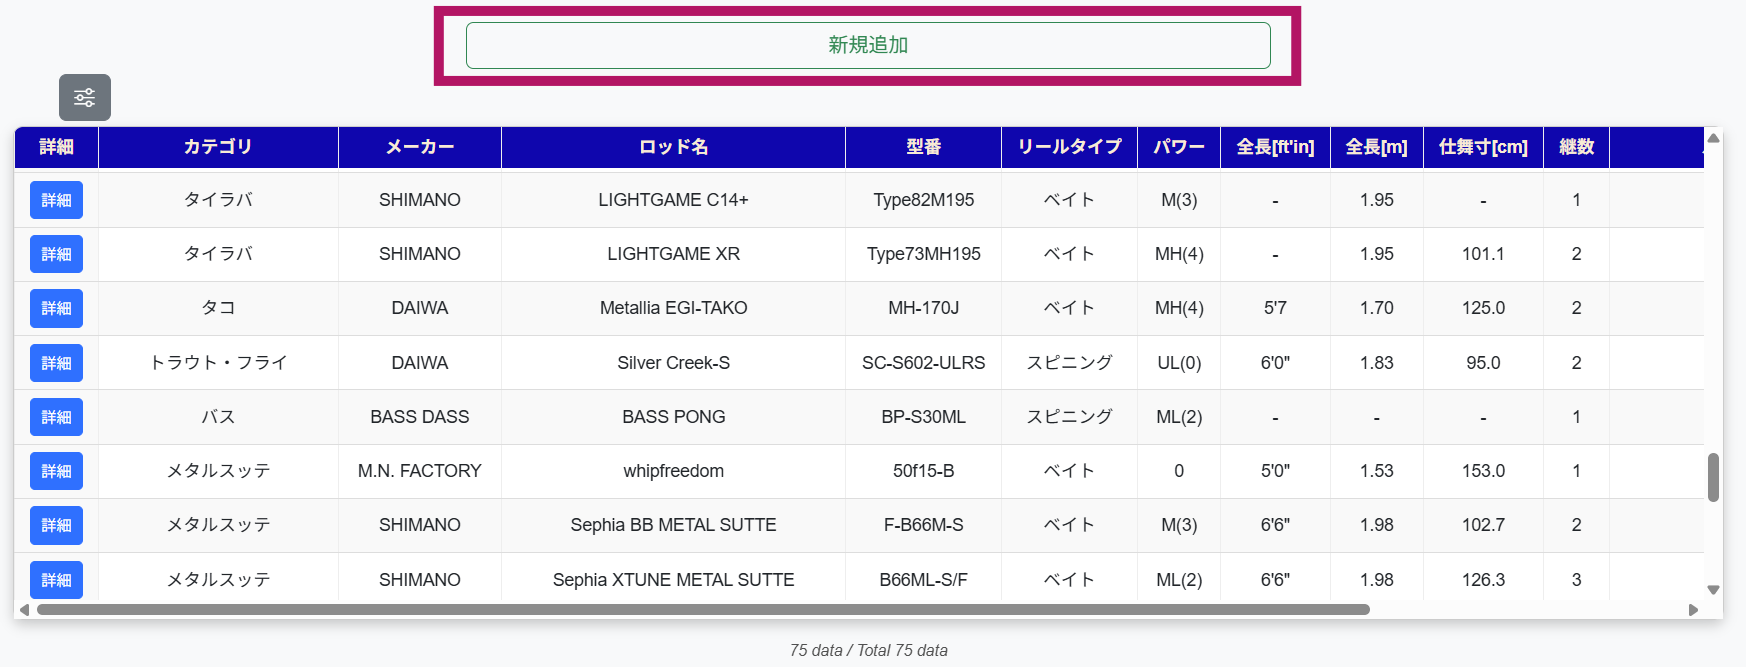Image resolution: width=1746 pixels, height=667 pixels.
Task: Click the 全長[m] column header
Action: (1376, 147)
